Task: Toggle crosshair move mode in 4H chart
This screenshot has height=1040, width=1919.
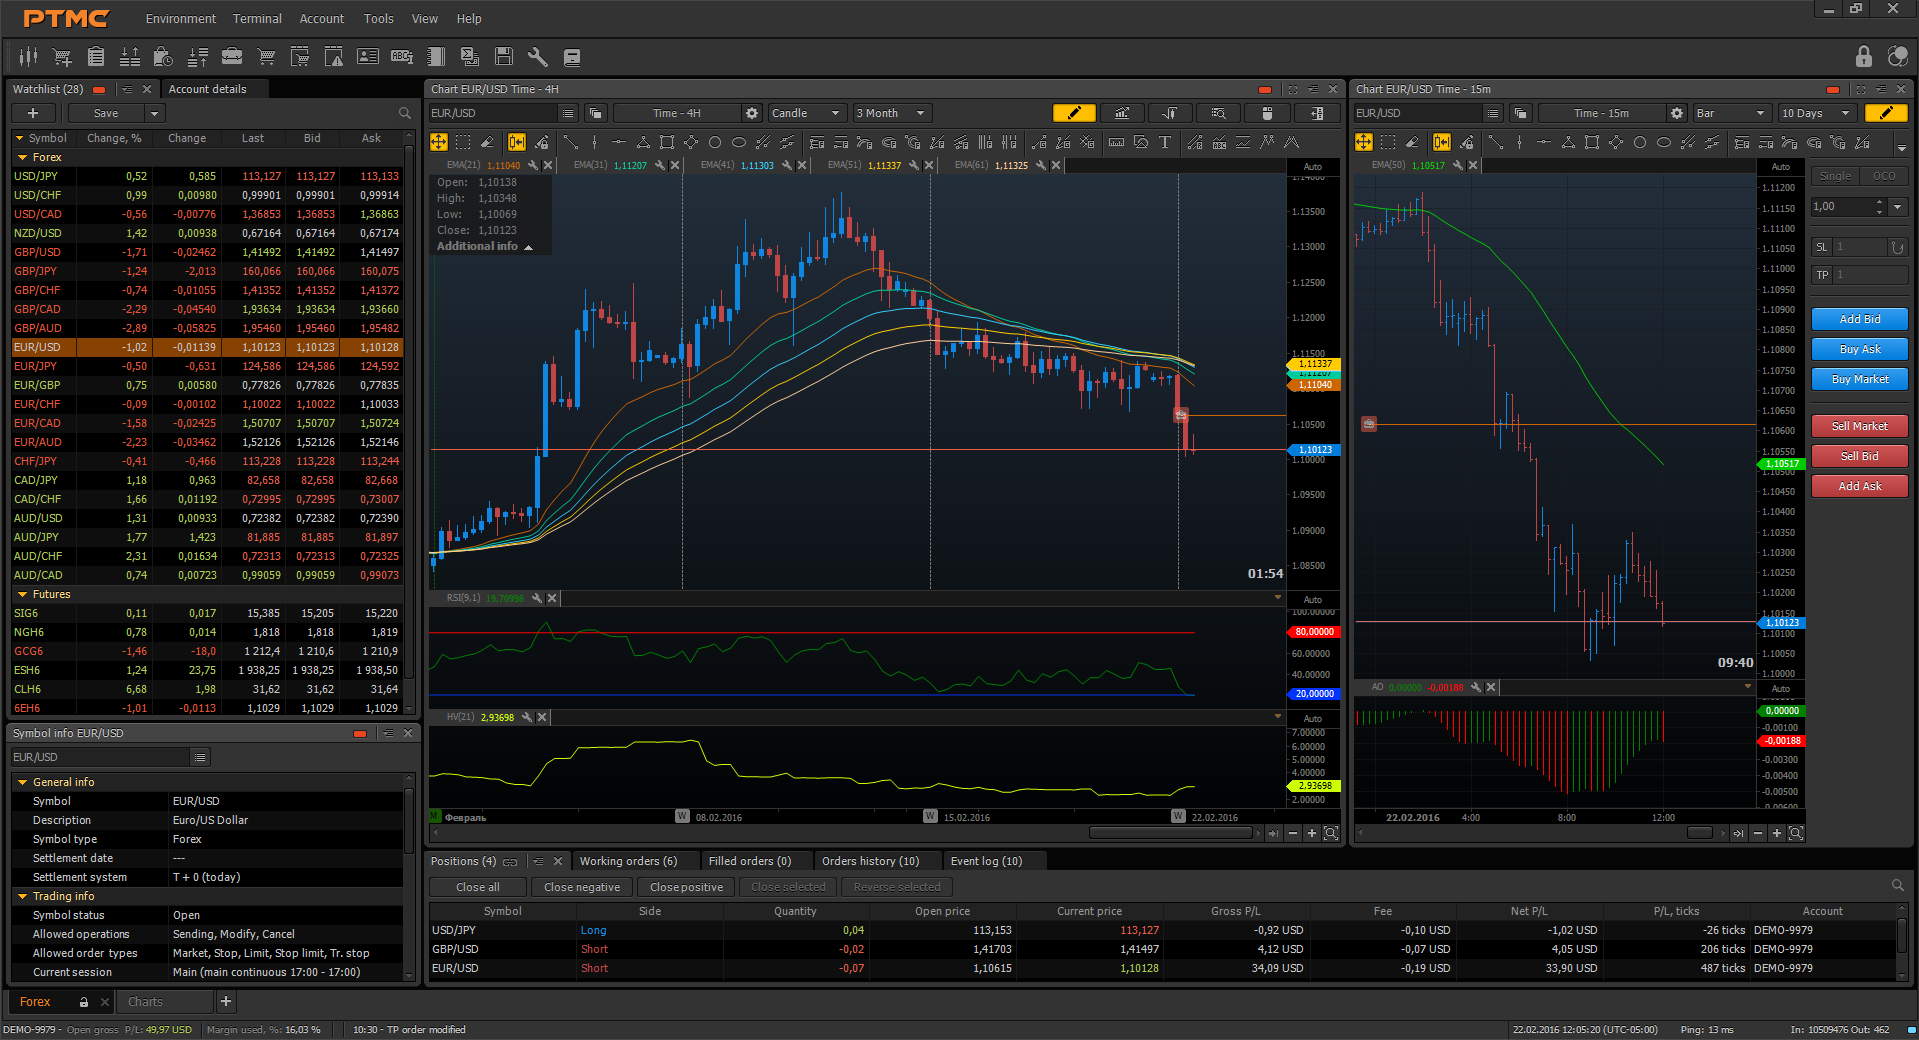Action: coord(439,142)
